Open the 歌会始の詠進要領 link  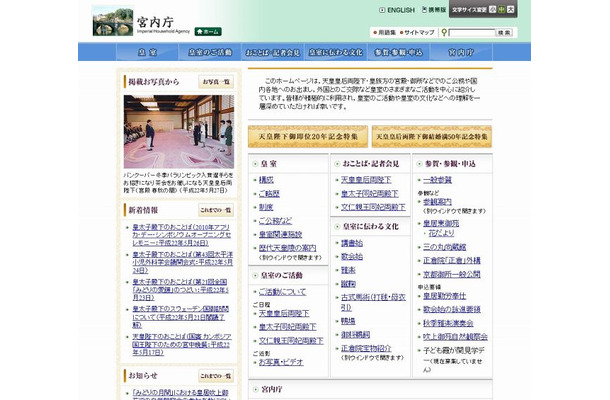click(452, 310)
